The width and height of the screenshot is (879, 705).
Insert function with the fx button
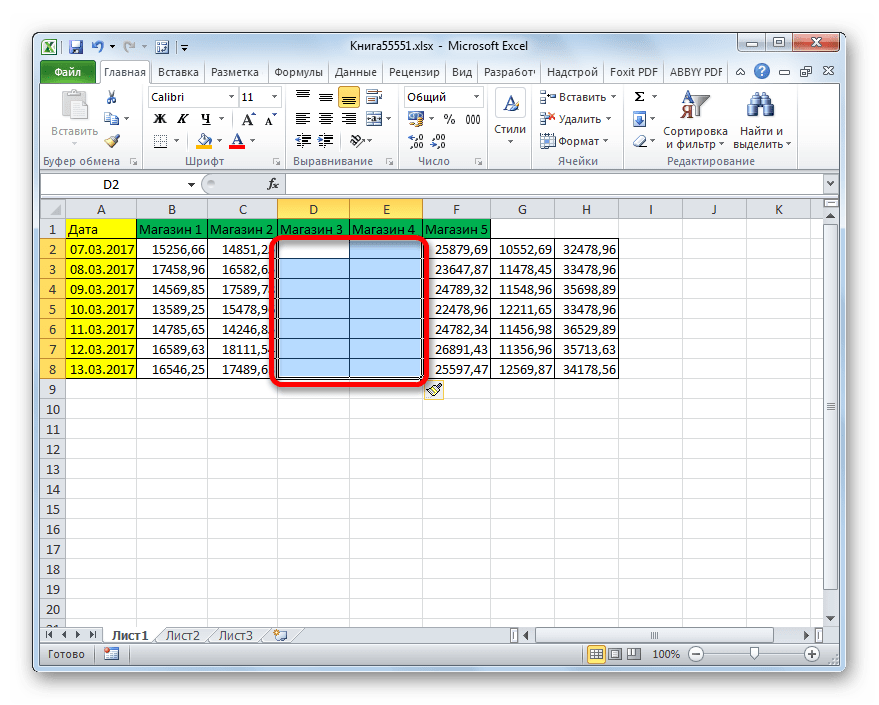coord(273,184)
